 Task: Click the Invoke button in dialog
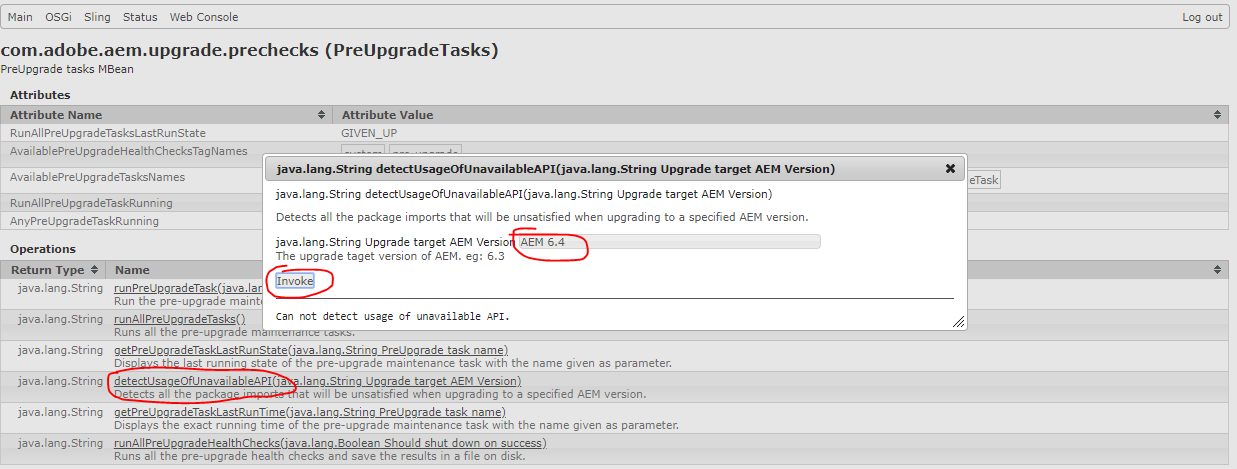coord(295,281)
